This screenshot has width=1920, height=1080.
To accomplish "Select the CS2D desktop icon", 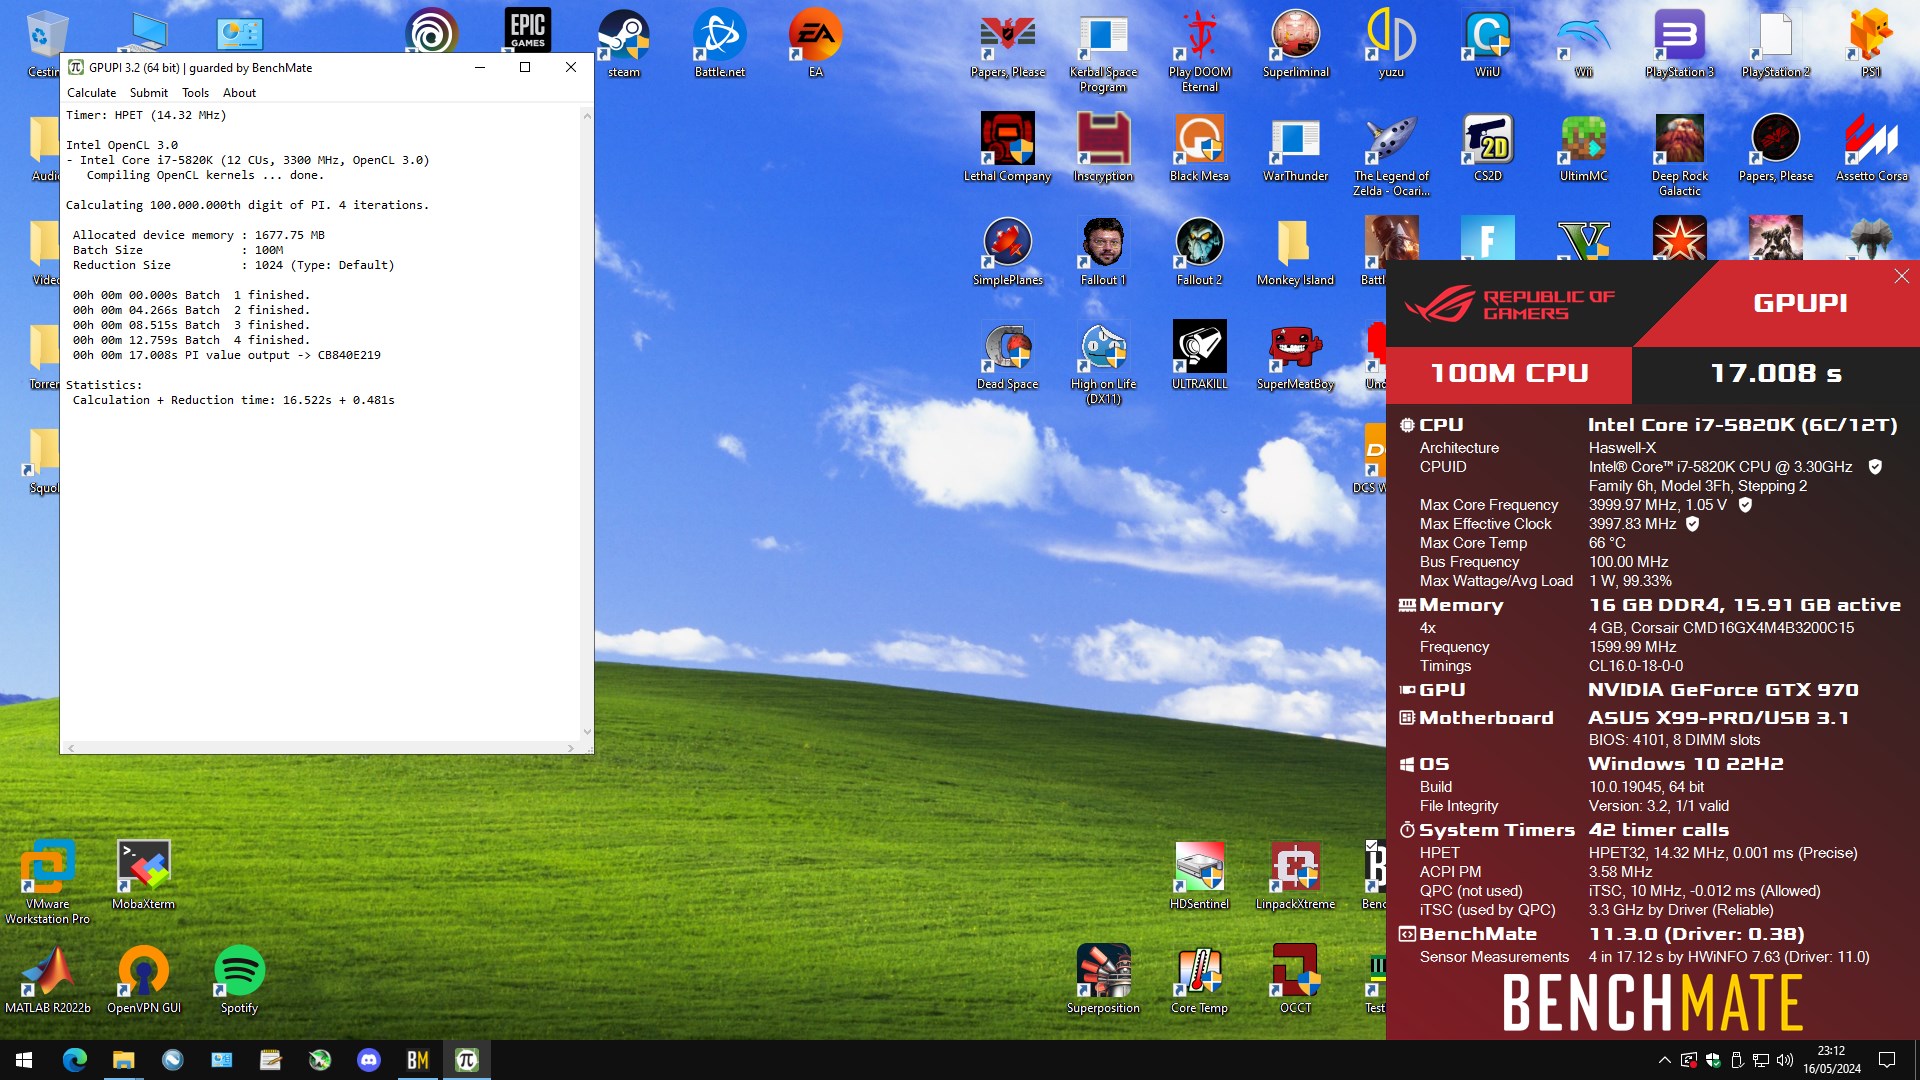I will click(1487, 148).
